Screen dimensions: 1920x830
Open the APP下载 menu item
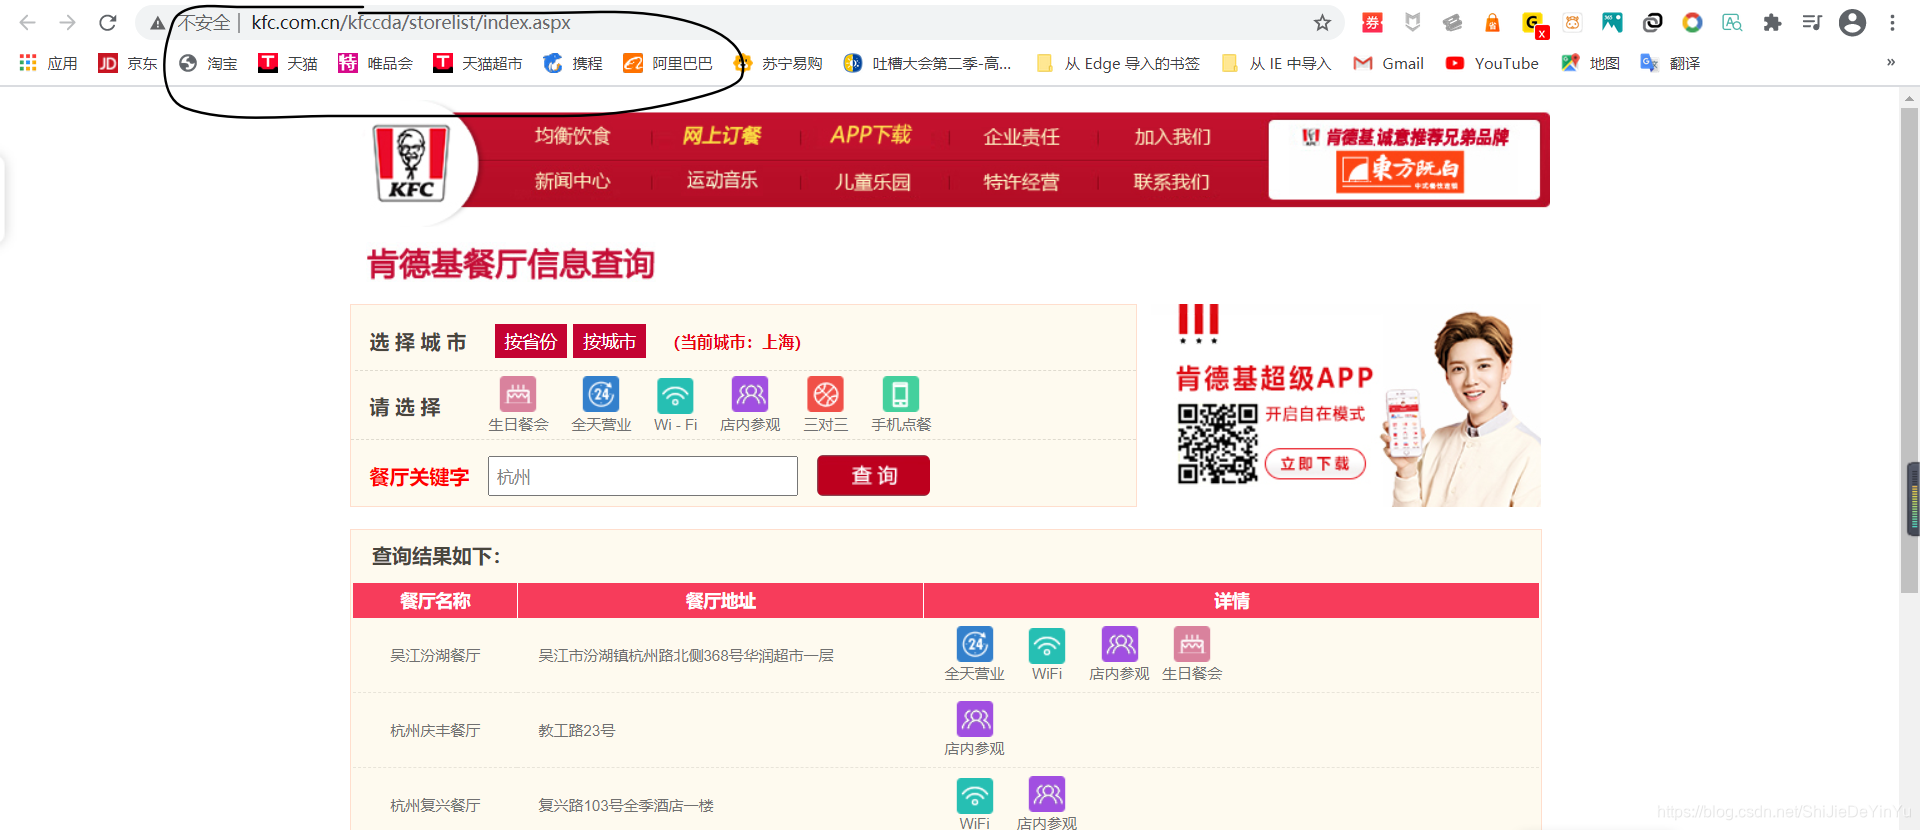point(870,135)
